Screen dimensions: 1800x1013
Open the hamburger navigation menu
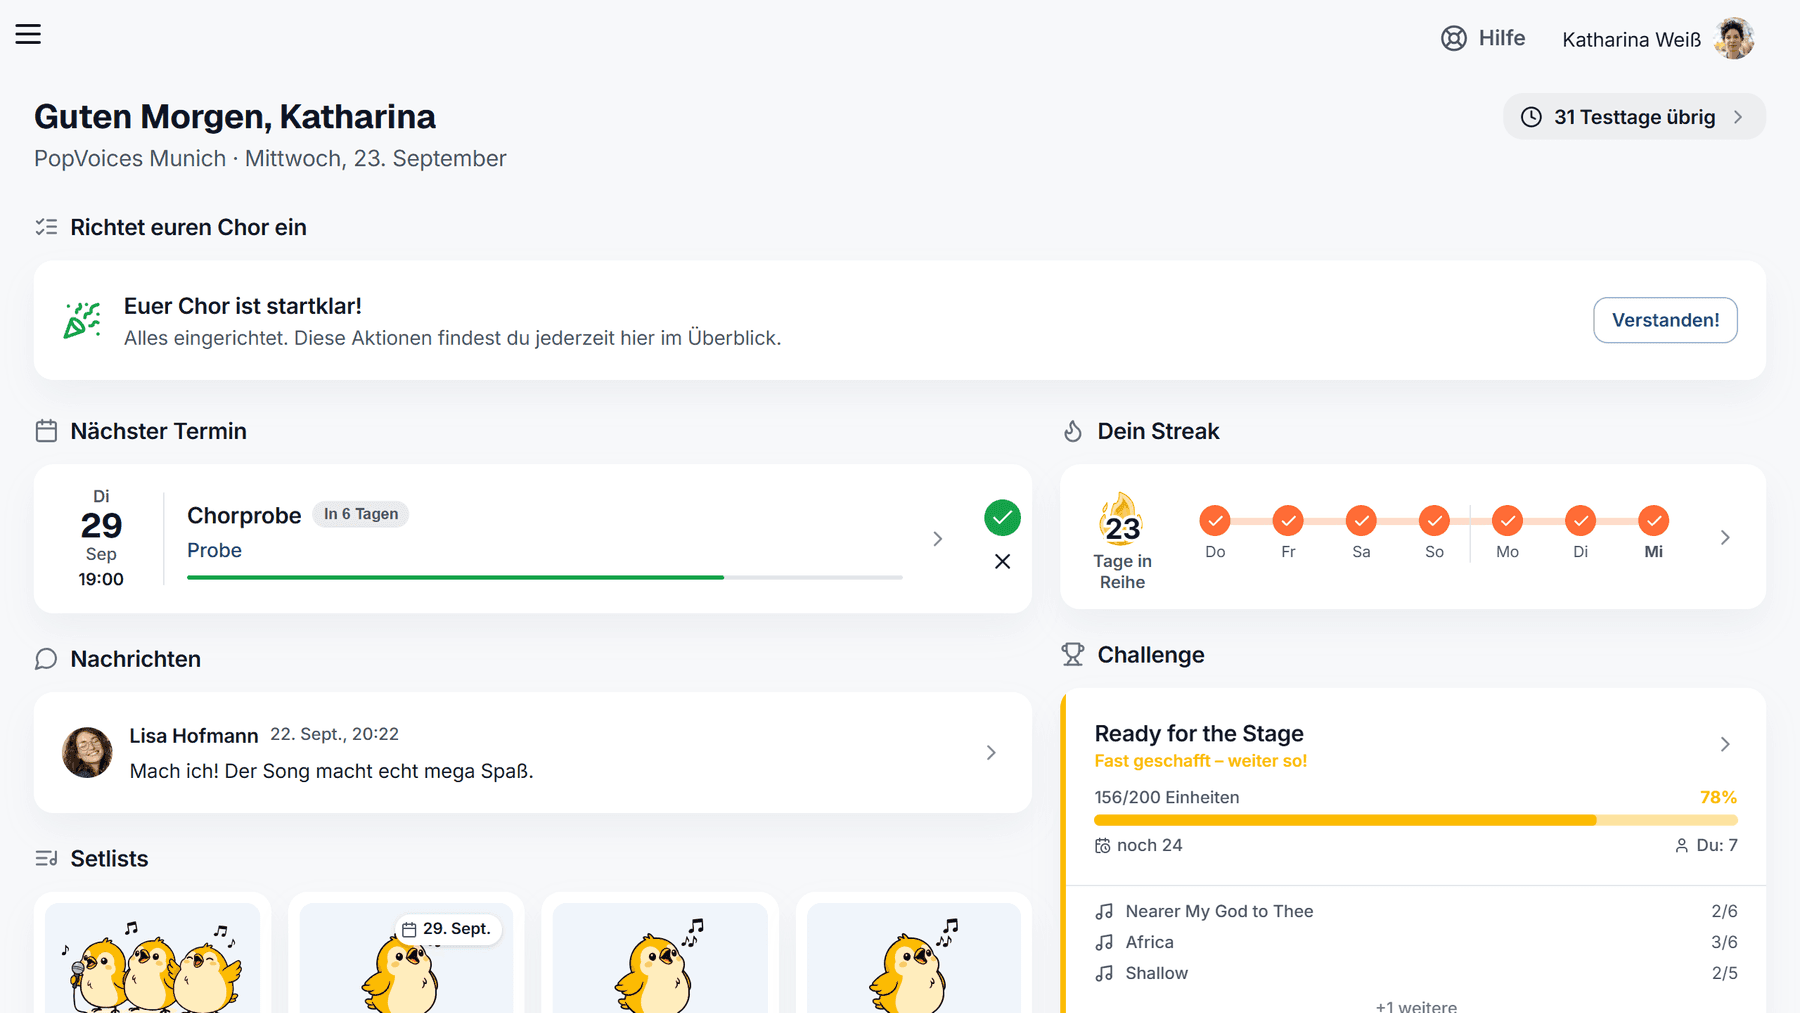pyautogui.click(x=28, y=34)
